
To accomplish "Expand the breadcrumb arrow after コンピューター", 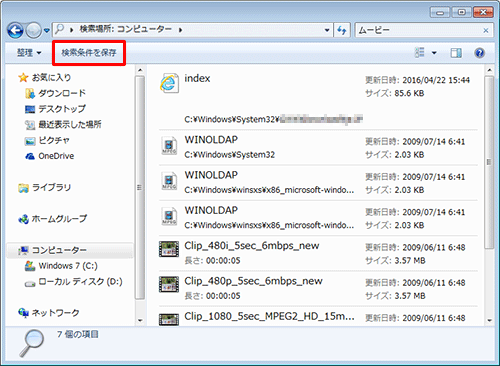I will [180, 30].
